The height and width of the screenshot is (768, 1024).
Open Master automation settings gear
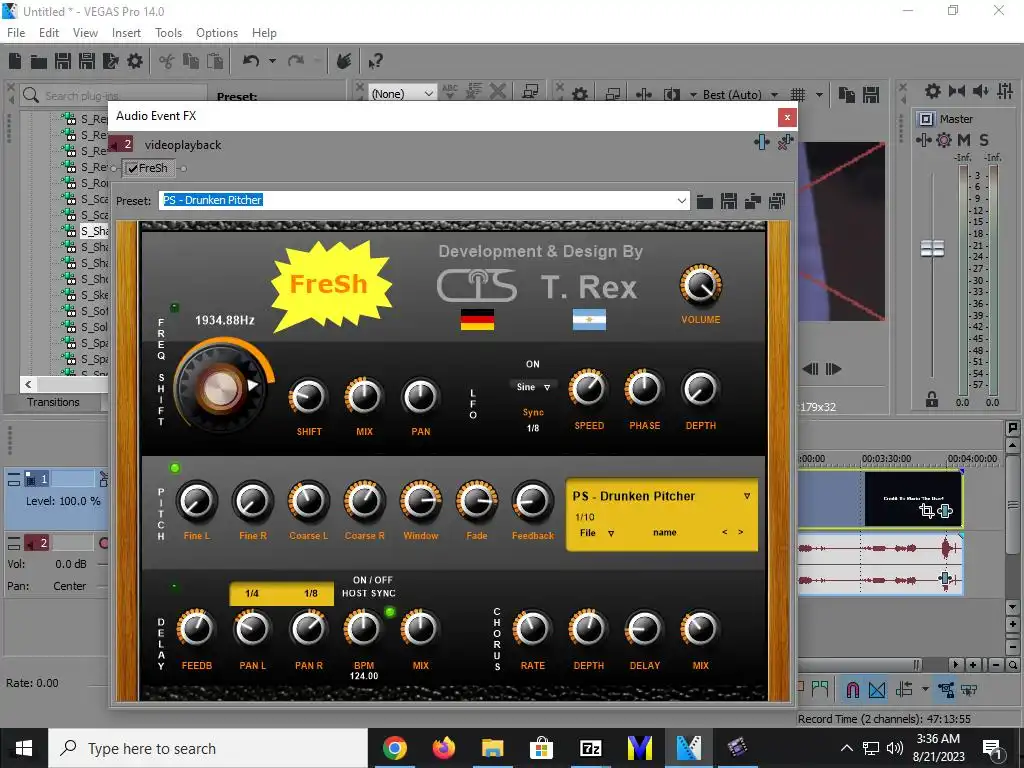pyautogui.click(x=944, y=140)
